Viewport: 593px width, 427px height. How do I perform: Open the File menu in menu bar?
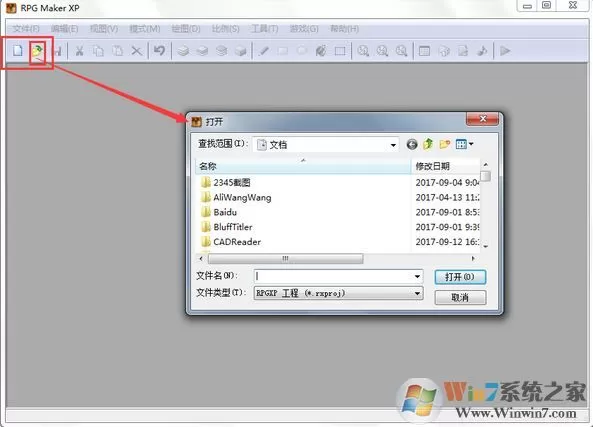pos(26,29)
